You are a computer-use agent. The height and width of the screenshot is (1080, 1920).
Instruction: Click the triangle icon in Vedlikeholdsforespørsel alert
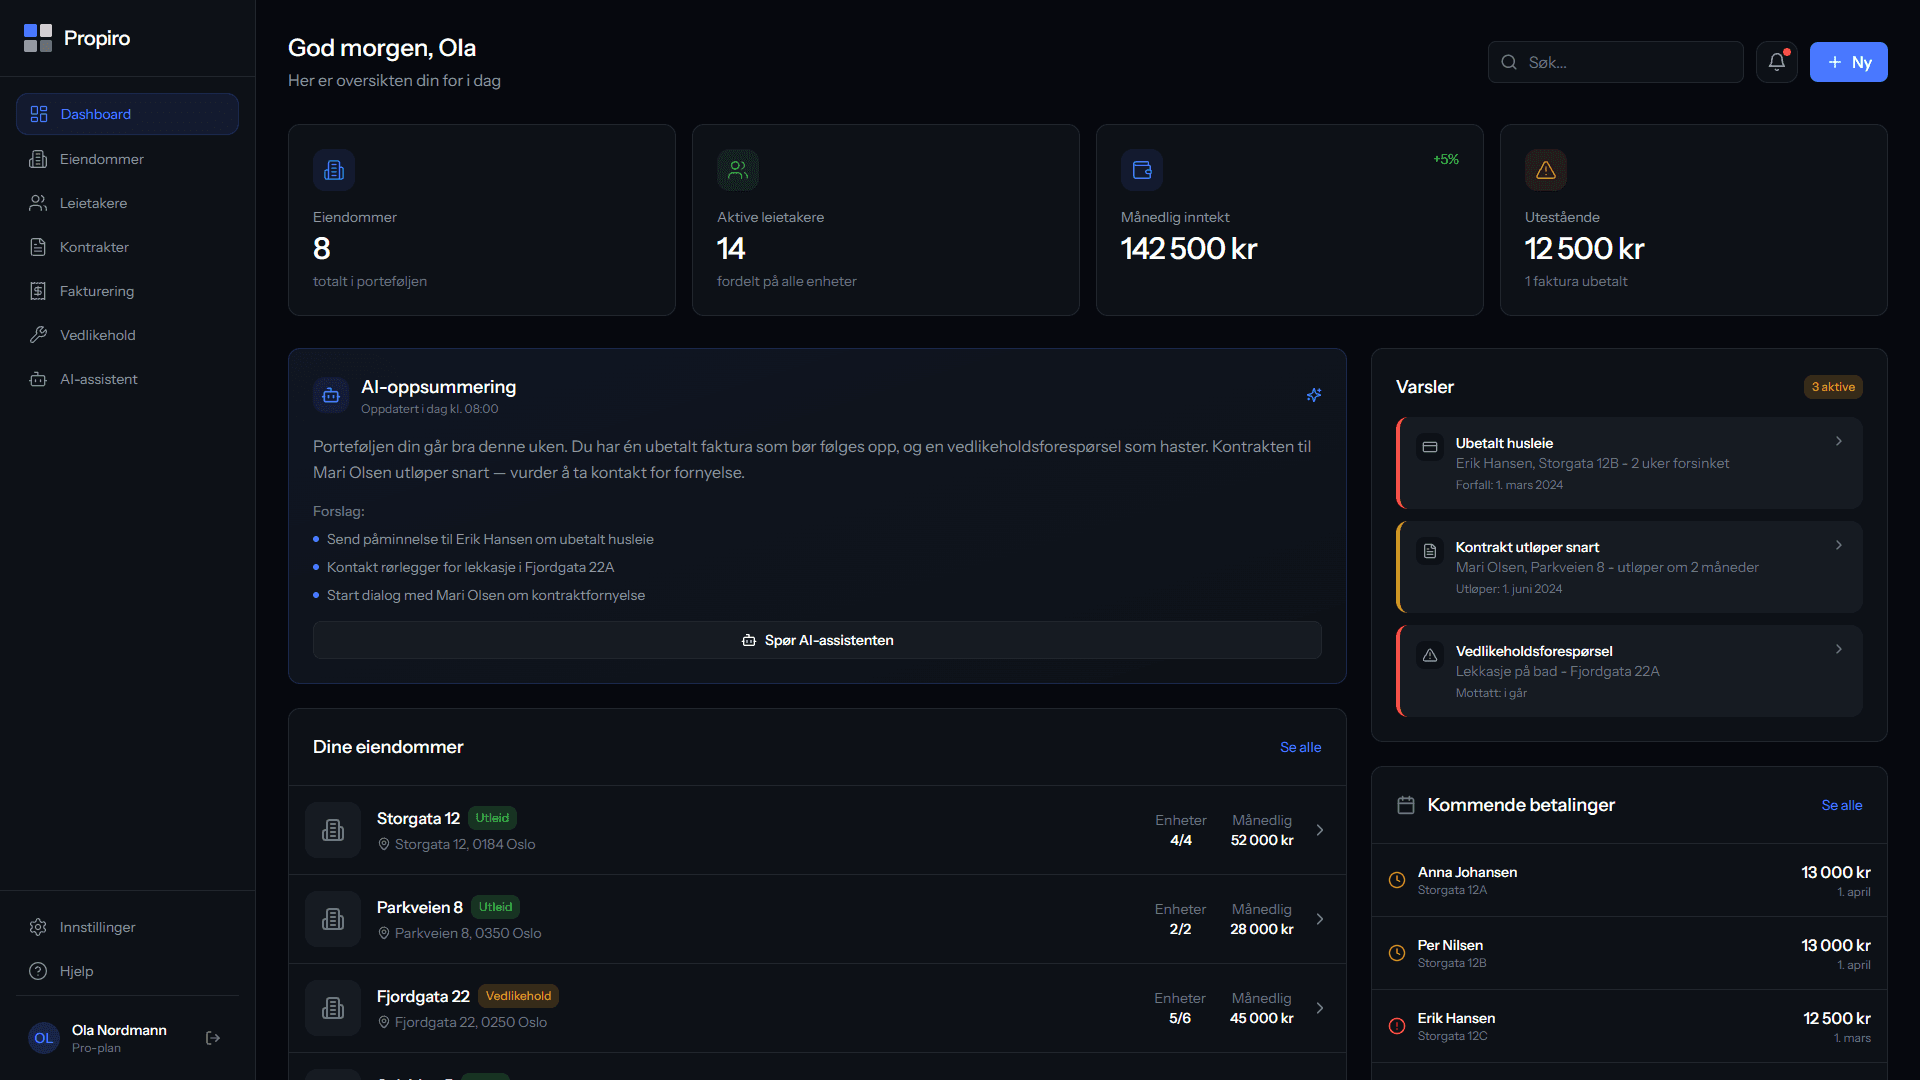click(x=1430, y=655)
